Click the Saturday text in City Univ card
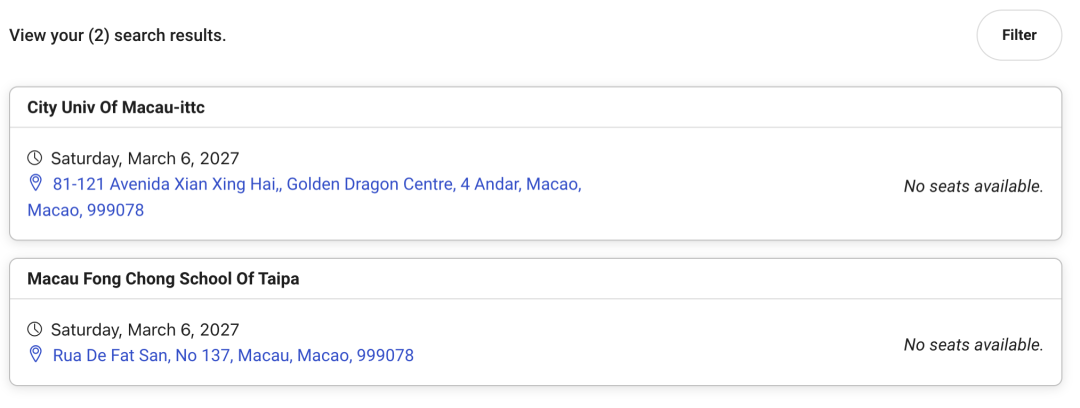 (x=86, y=159)
